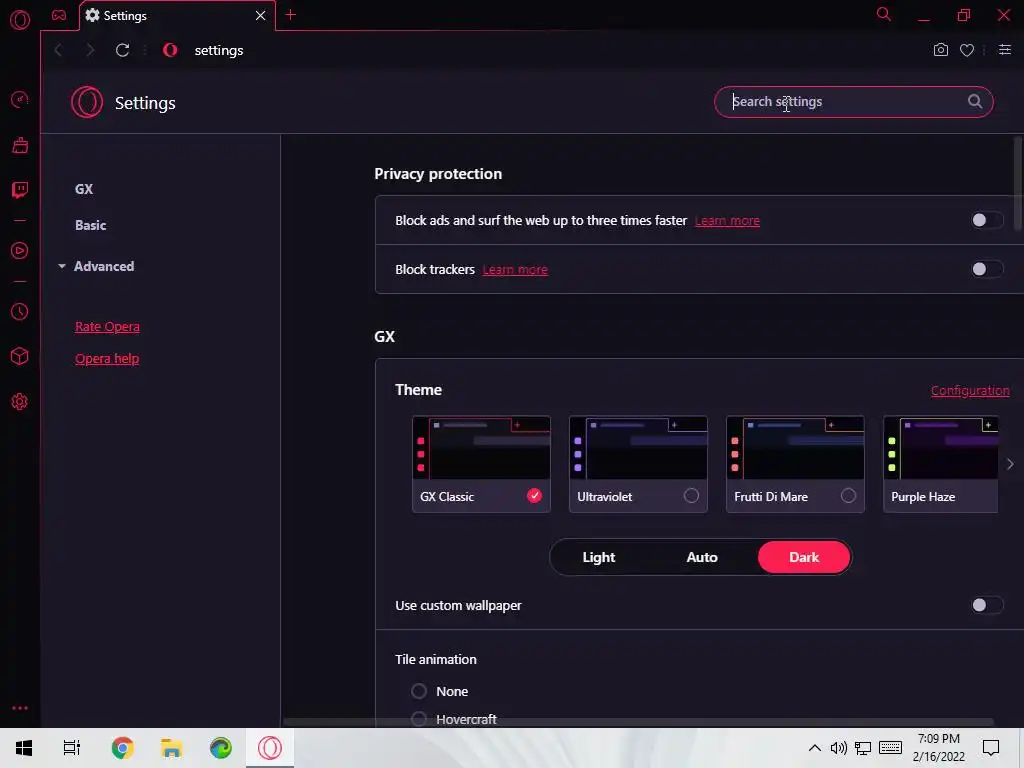This screenshot has height=768, width=1024.
Task: Open Learn more about blocking ads
Action: [x=727, y=221]
